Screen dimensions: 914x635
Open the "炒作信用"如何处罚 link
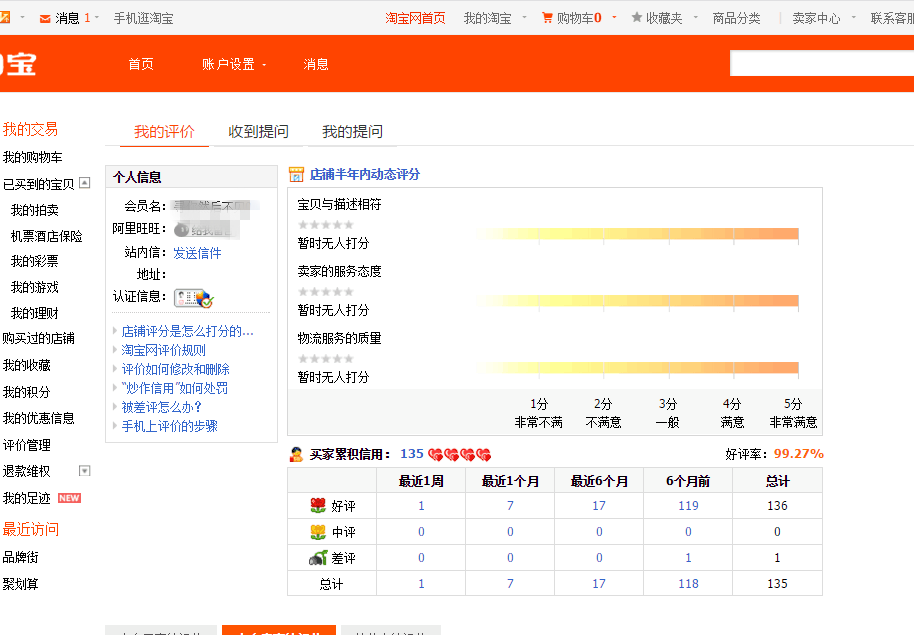(x=174, y=388)
